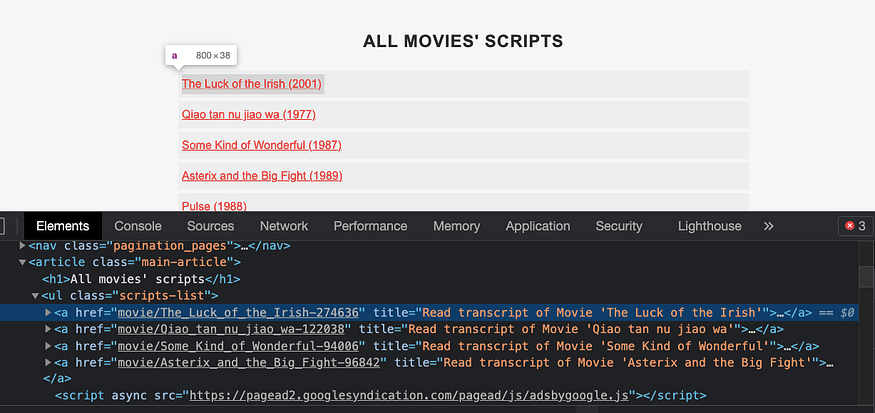Open the Sources tab
Viewport: 875px width, 413px height.
[210, 226]
